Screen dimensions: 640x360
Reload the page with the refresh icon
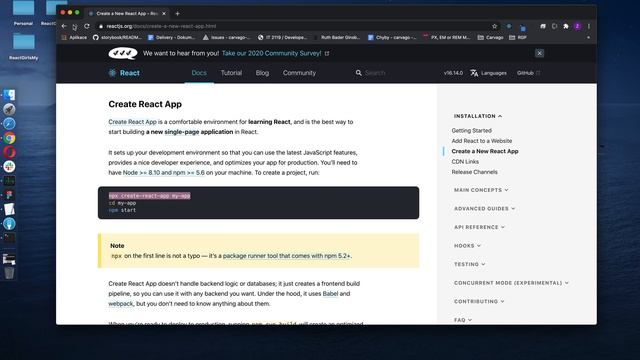87,26
